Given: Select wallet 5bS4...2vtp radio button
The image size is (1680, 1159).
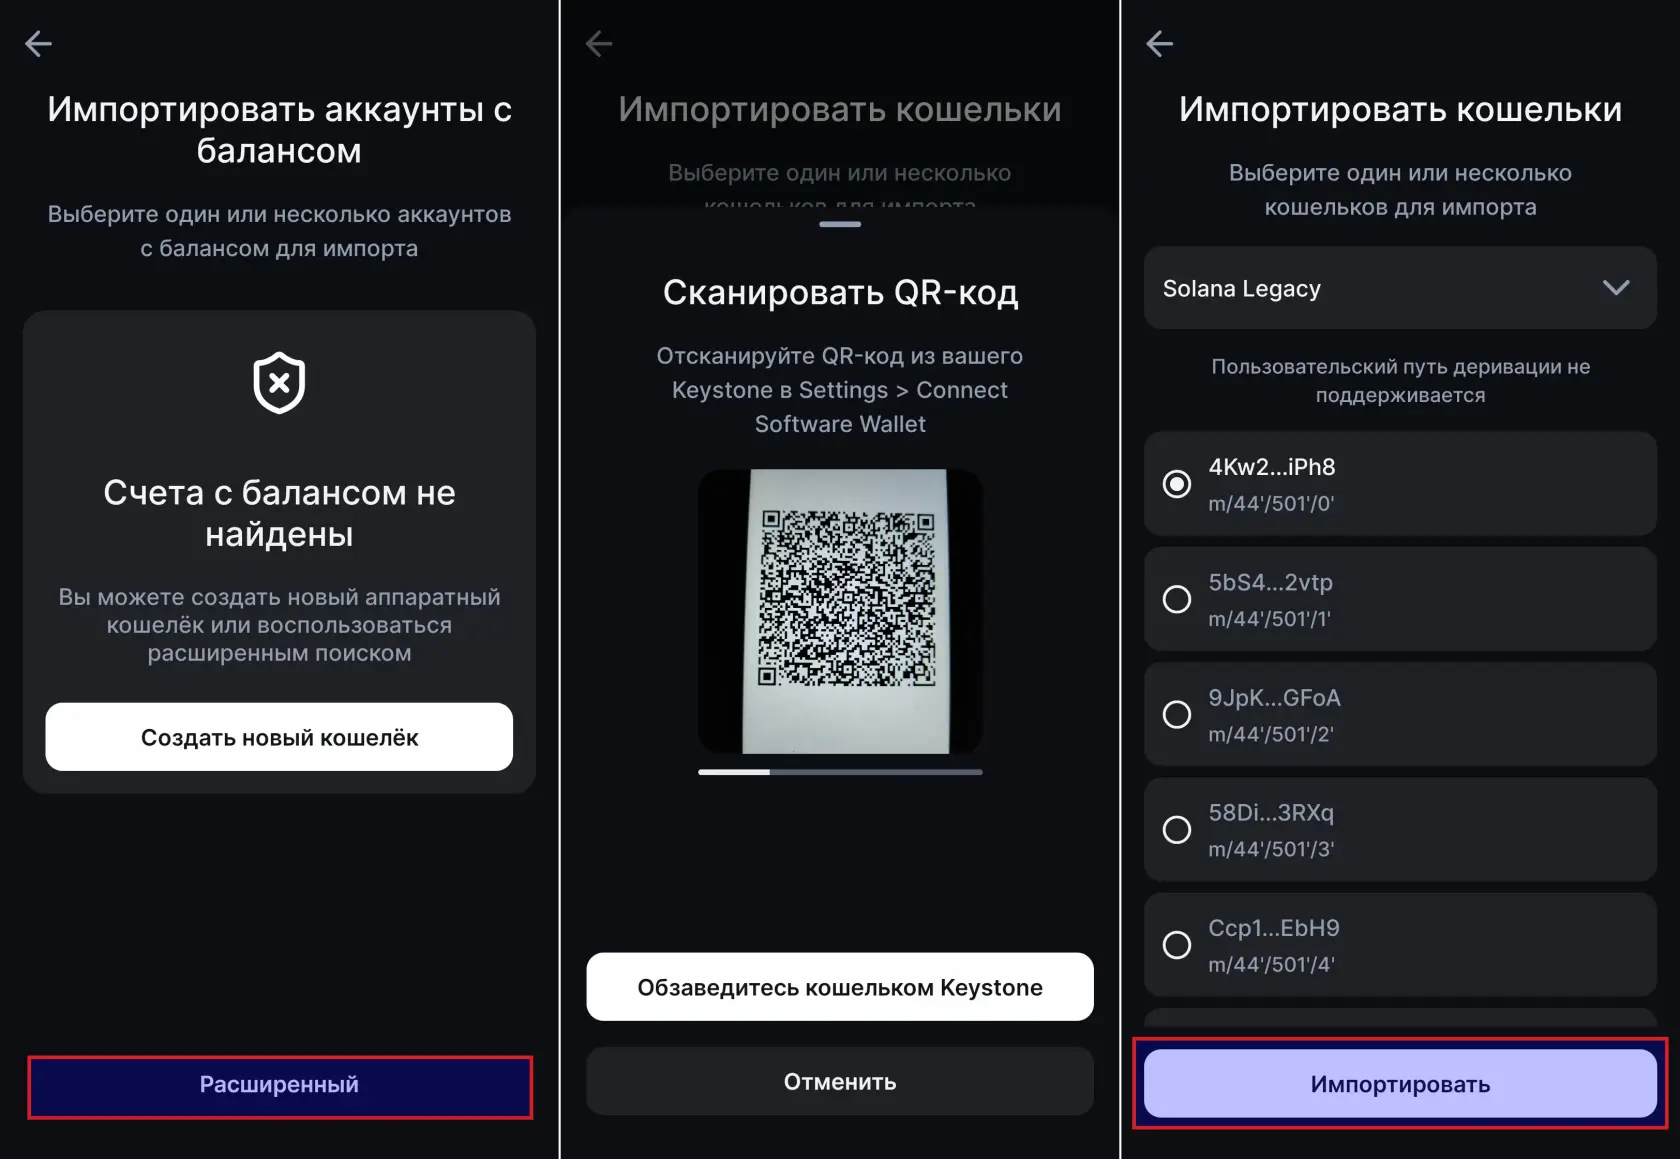Looking at the screenshot, I should [1177, 599].
